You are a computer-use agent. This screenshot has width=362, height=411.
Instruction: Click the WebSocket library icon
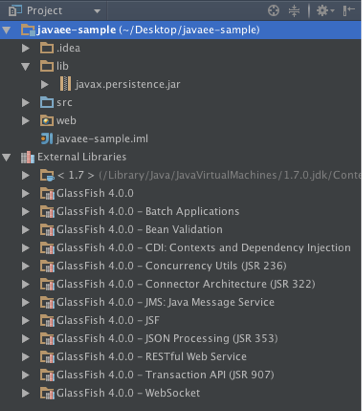47,393
